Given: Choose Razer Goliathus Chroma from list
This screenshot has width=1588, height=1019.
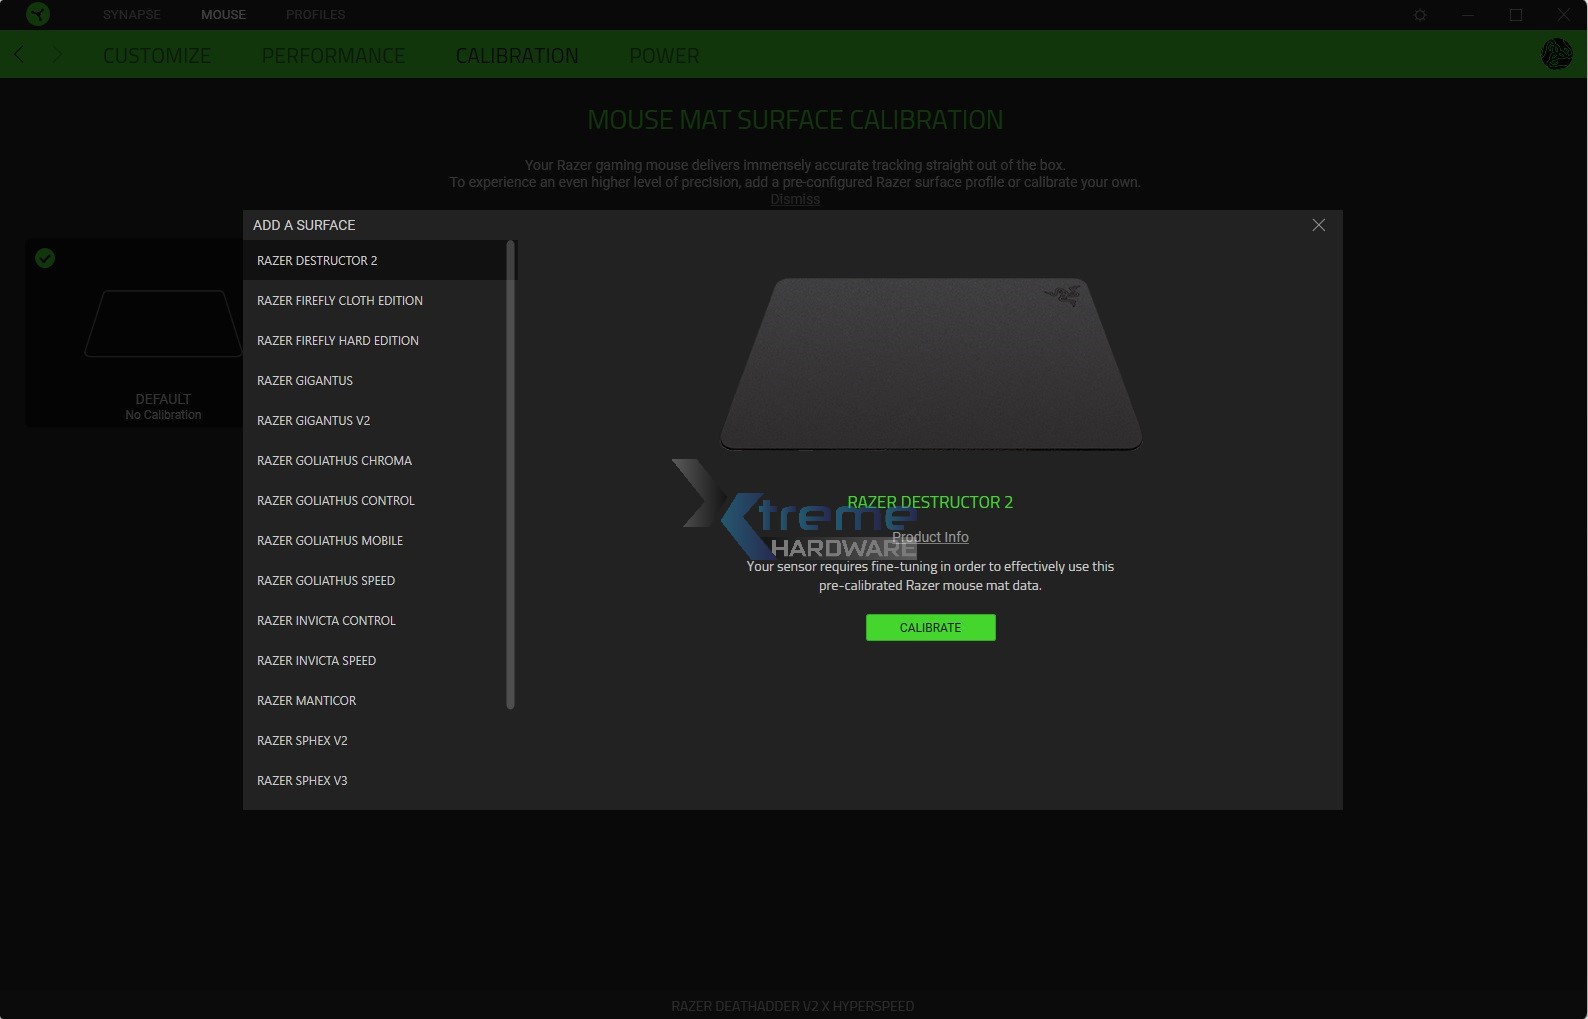Looking at the screenshot, I should [x=334, y=461].
